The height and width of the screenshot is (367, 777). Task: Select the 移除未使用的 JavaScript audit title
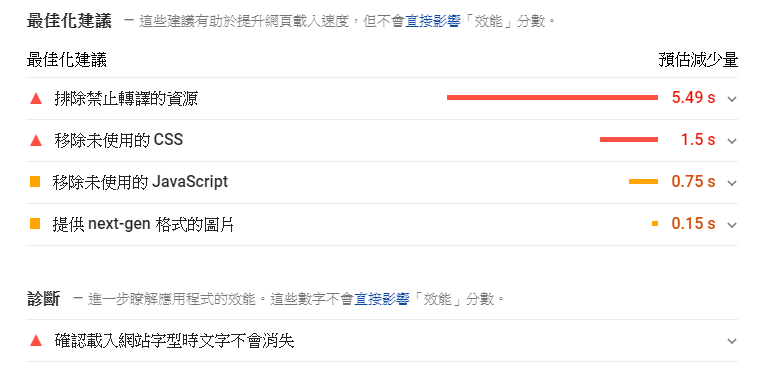coord(140,182)
